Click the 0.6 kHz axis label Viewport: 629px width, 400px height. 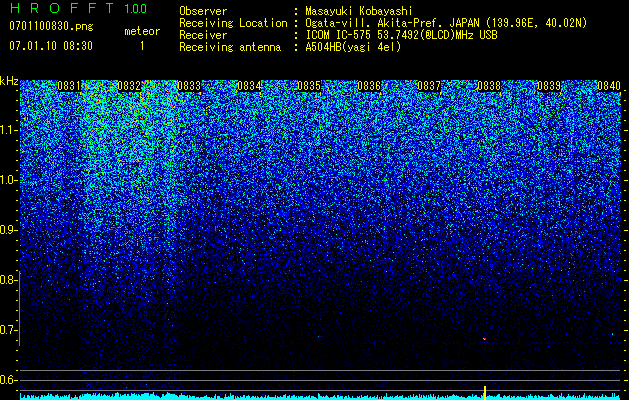[8, 380]
